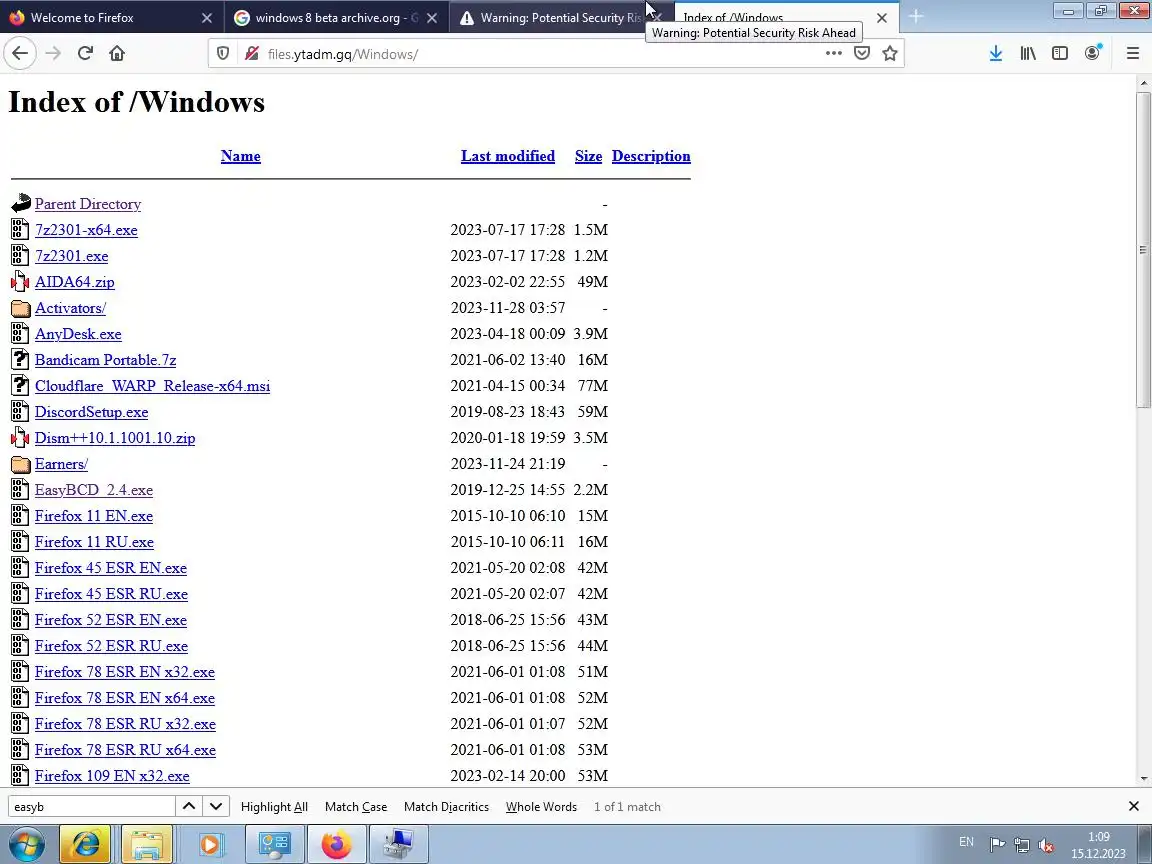Download Cloudflare_WARP_Release-x64.msi

152,386
